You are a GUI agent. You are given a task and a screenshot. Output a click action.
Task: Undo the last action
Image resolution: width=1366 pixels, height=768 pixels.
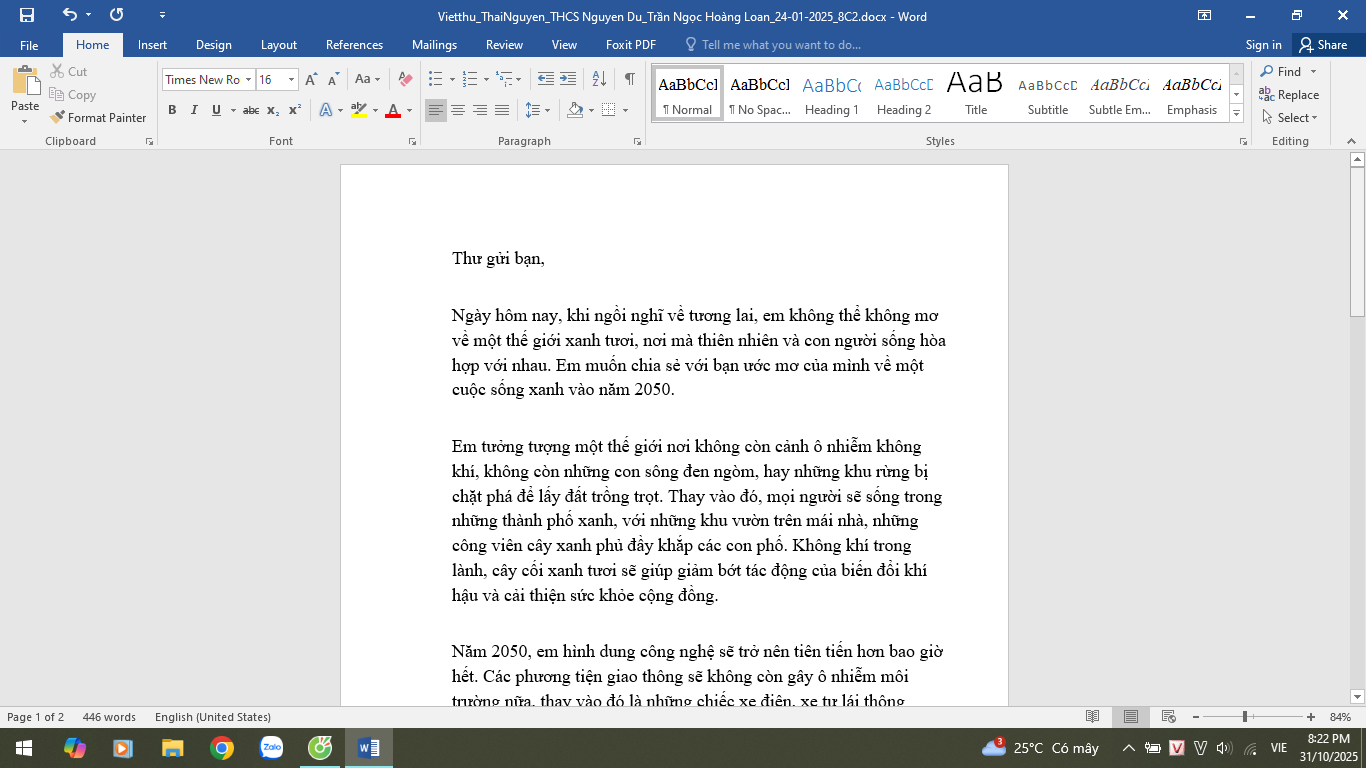tap(69, 15)
